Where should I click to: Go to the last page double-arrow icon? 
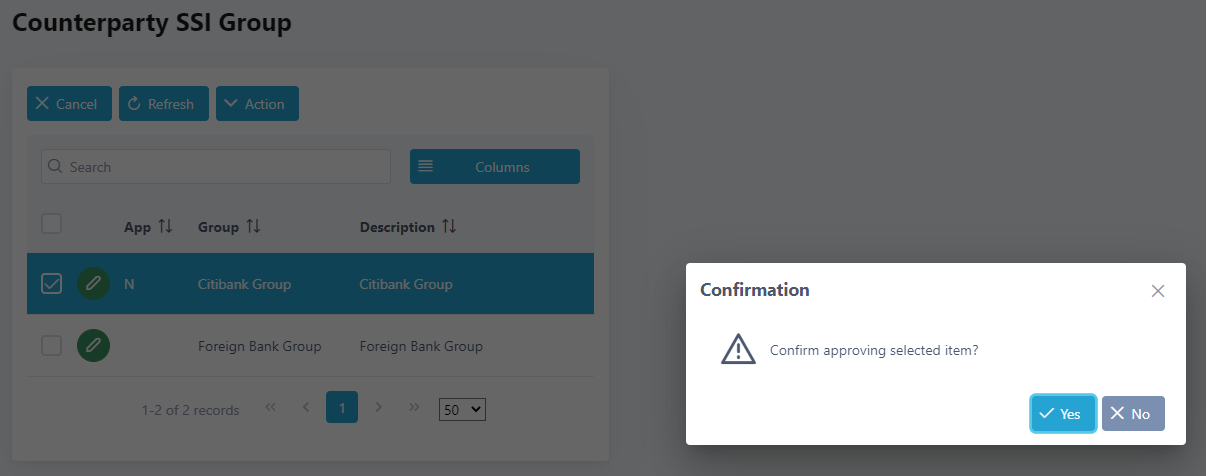click(414, 408)
